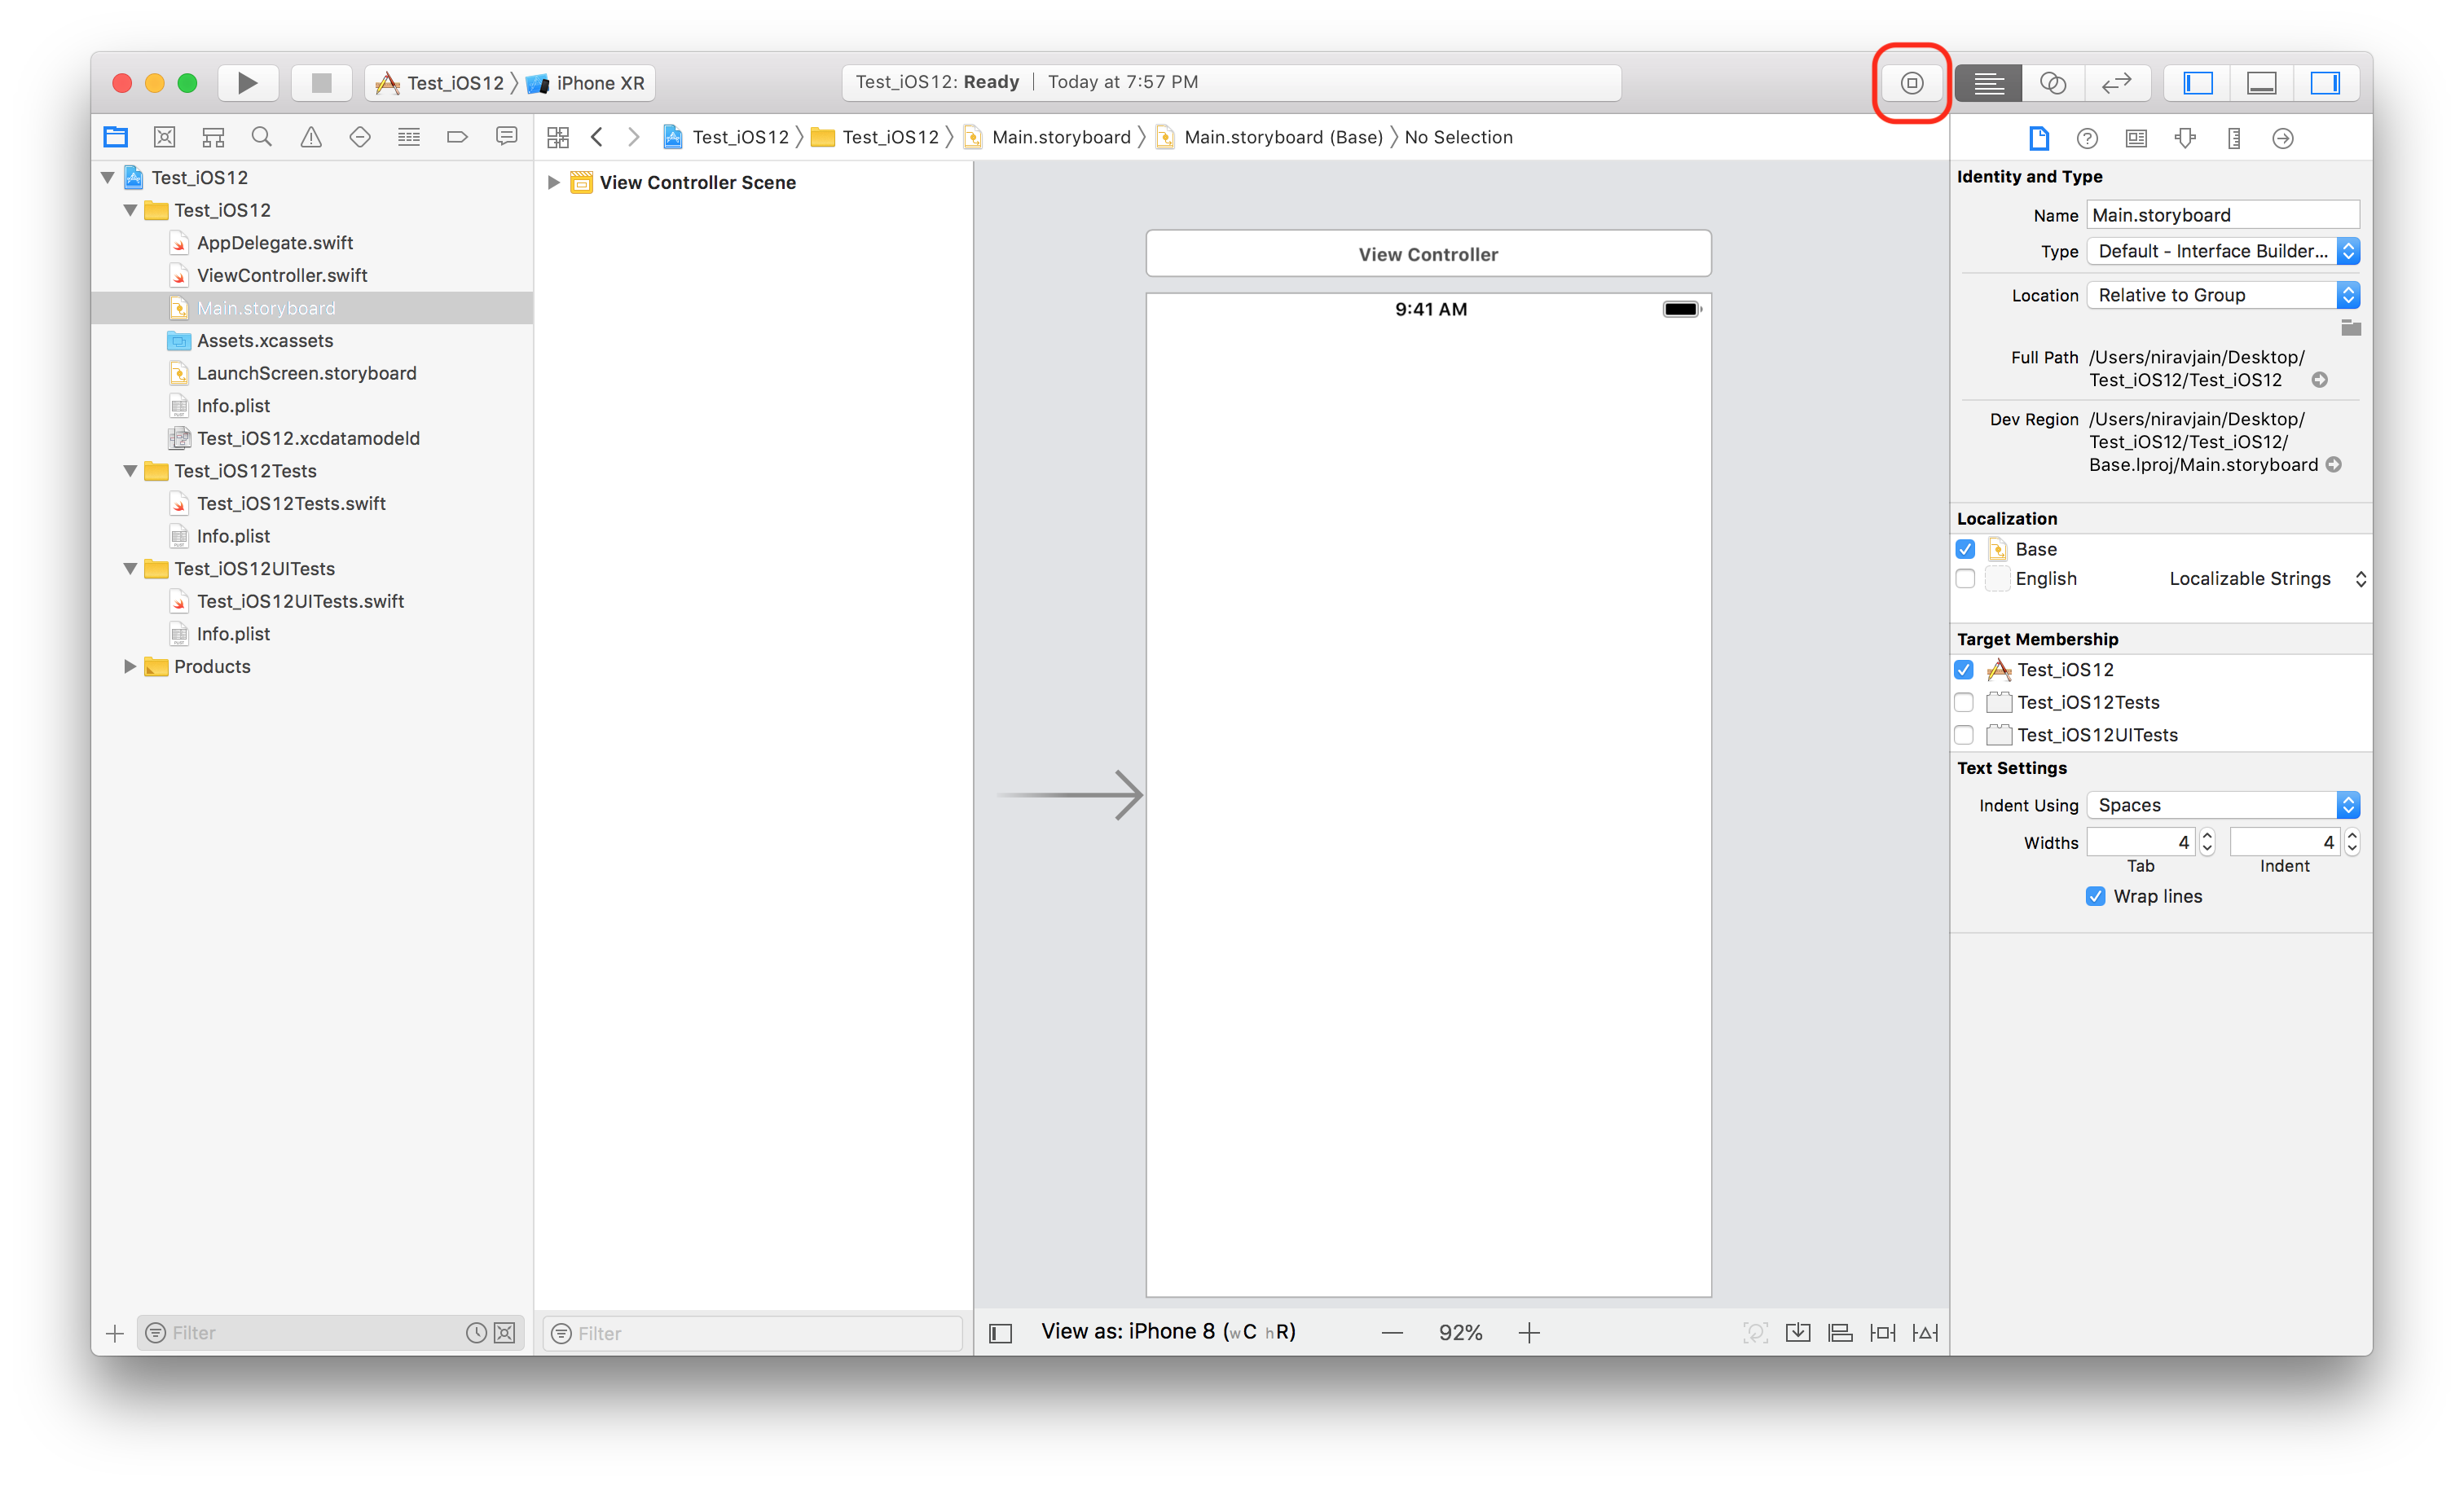Uncheck the Wrap lines checkbox
The width and height of the screenshot is (2464, 1486).
2095,896
